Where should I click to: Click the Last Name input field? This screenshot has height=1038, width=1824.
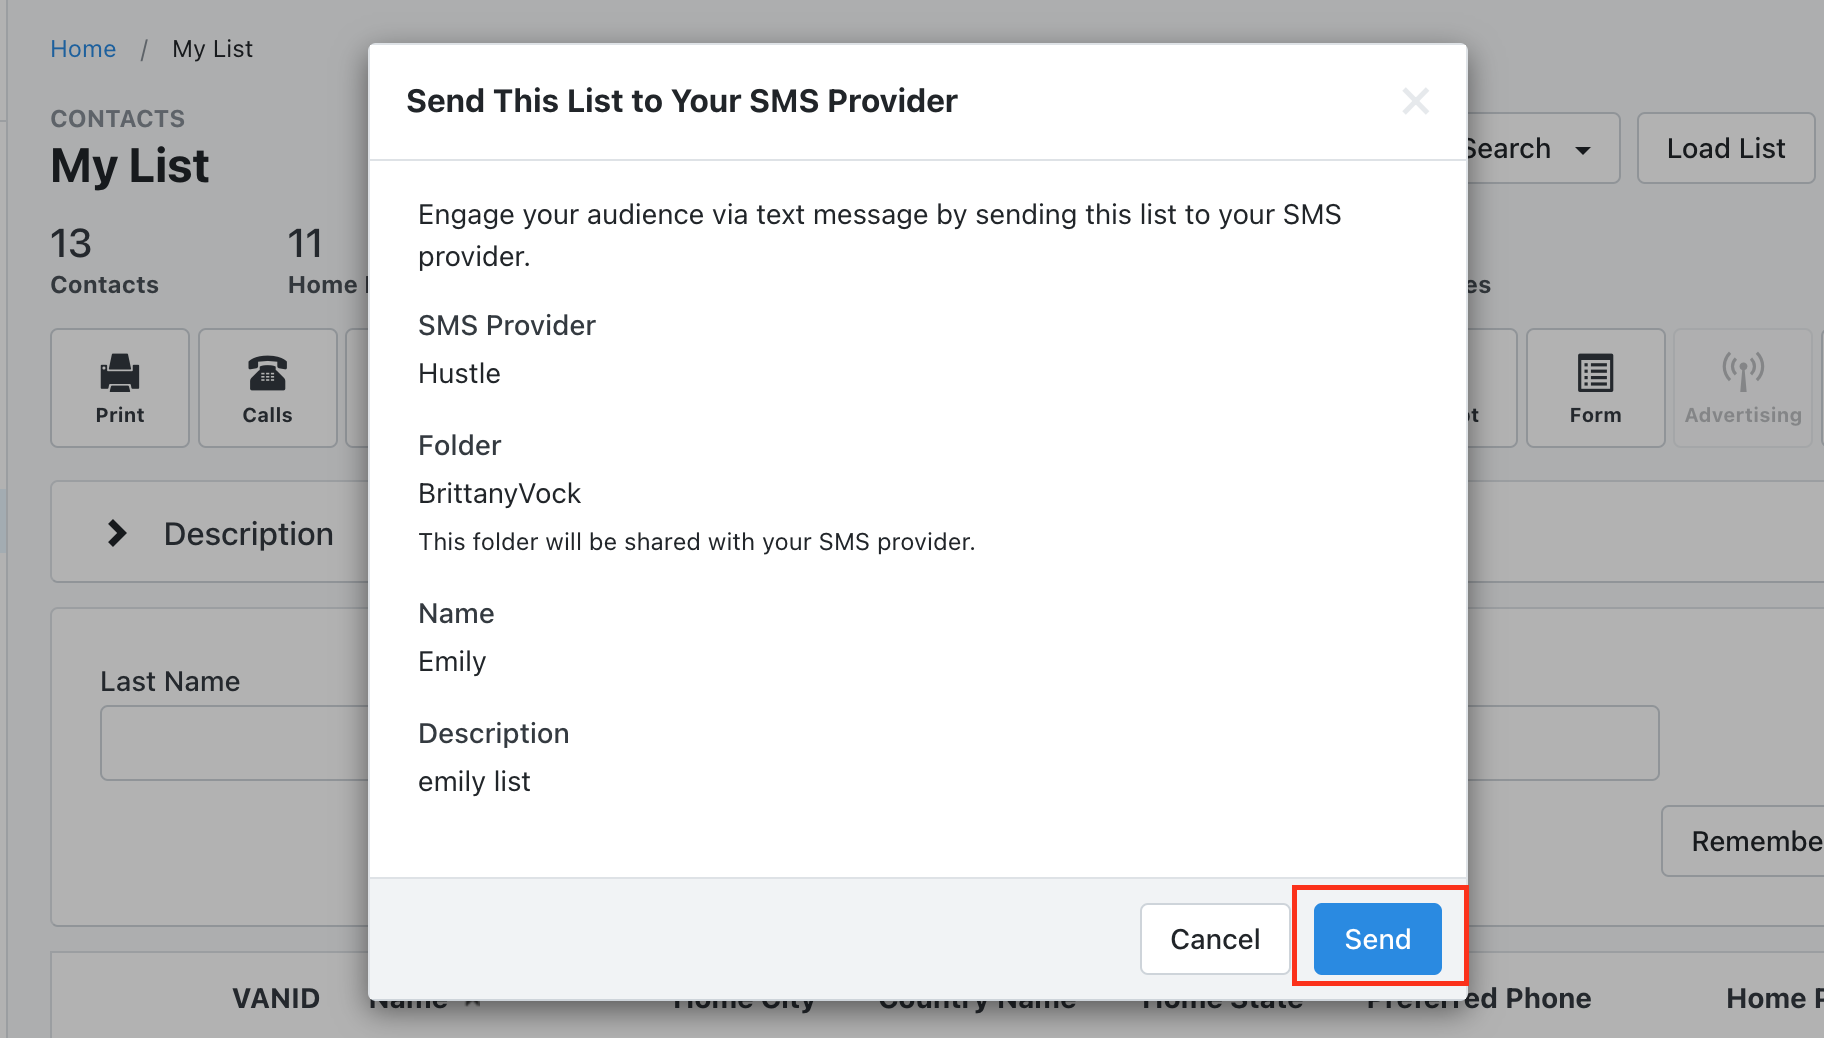235,743
